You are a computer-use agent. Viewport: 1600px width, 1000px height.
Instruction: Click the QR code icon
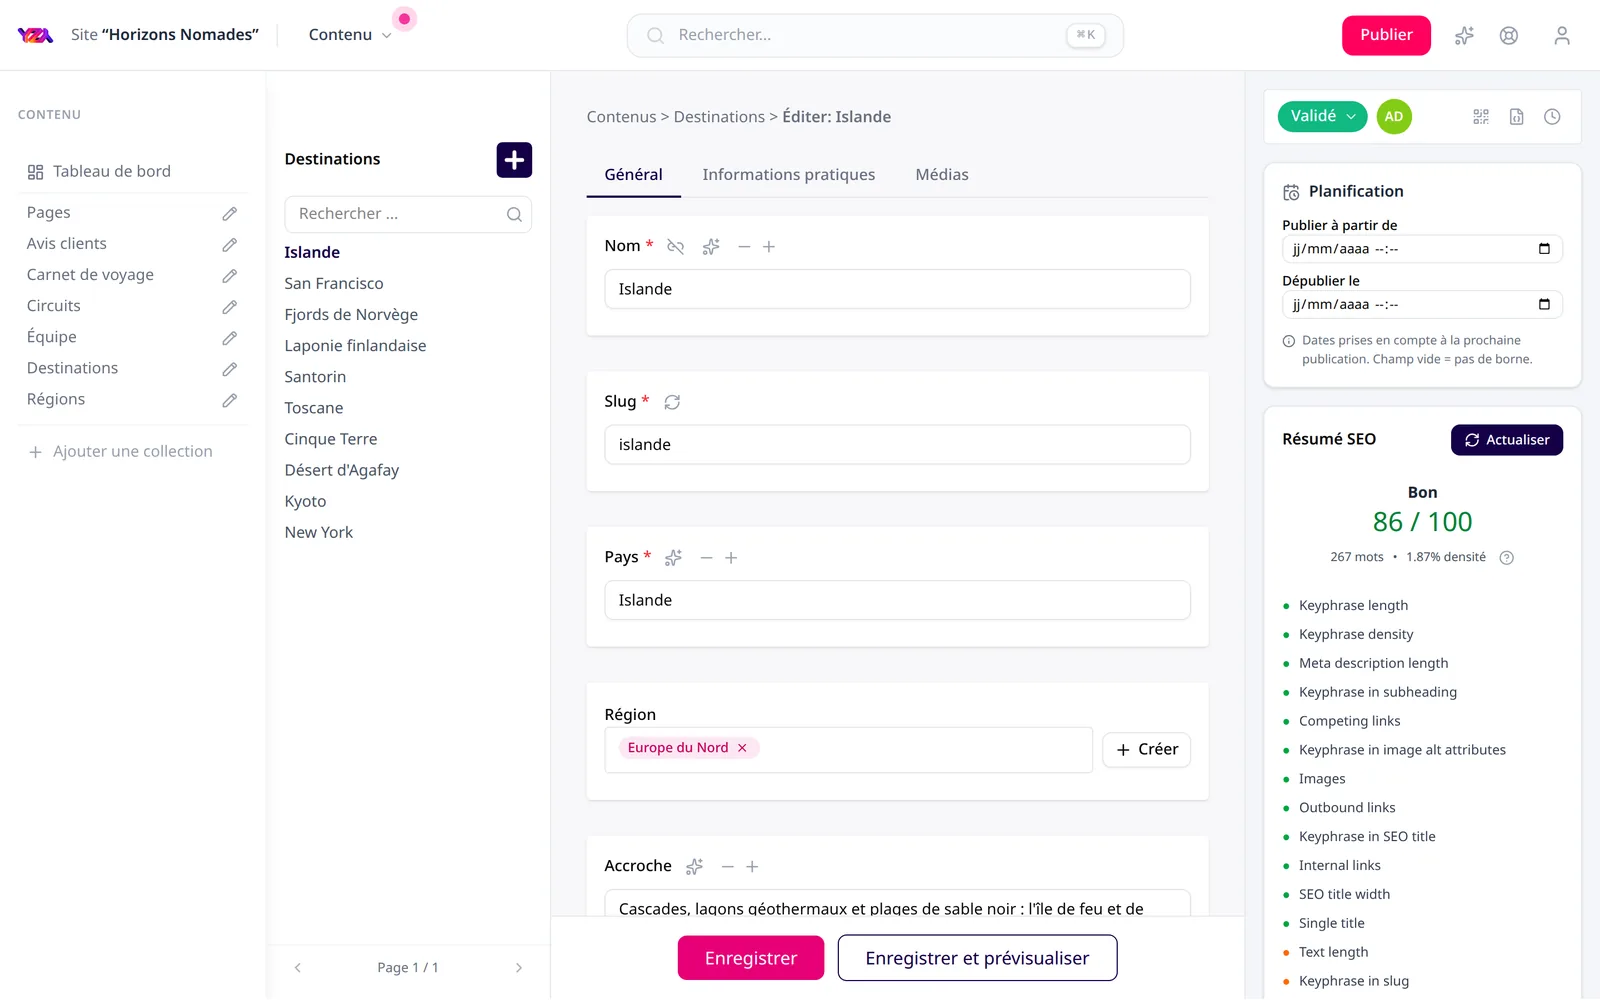pyautogui.click(x=1481, y=117)
